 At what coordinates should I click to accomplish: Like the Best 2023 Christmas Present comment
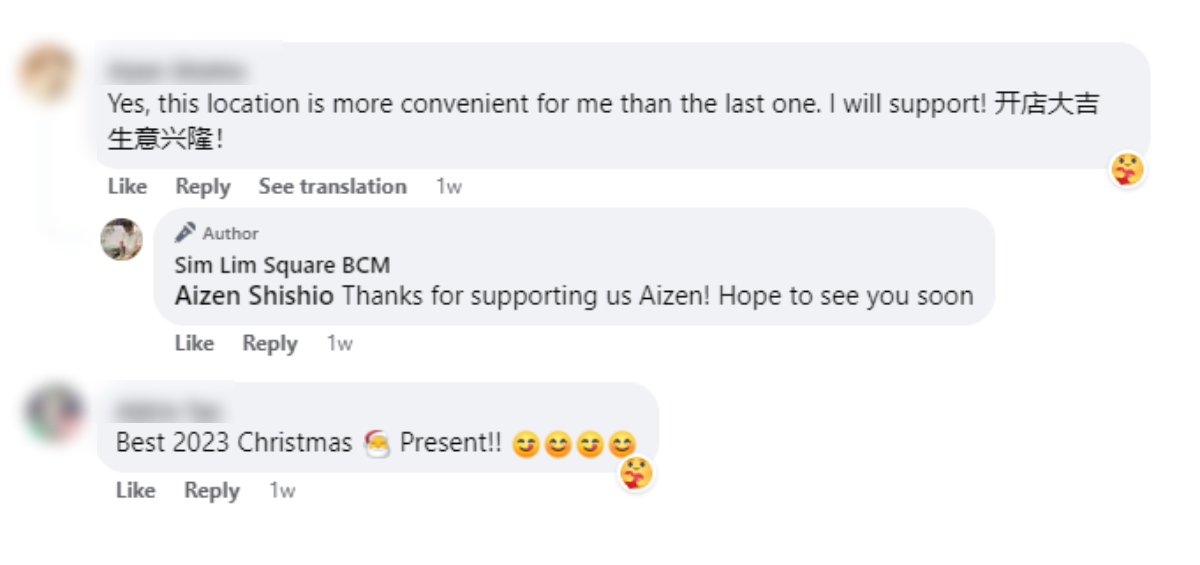(135, 491)
